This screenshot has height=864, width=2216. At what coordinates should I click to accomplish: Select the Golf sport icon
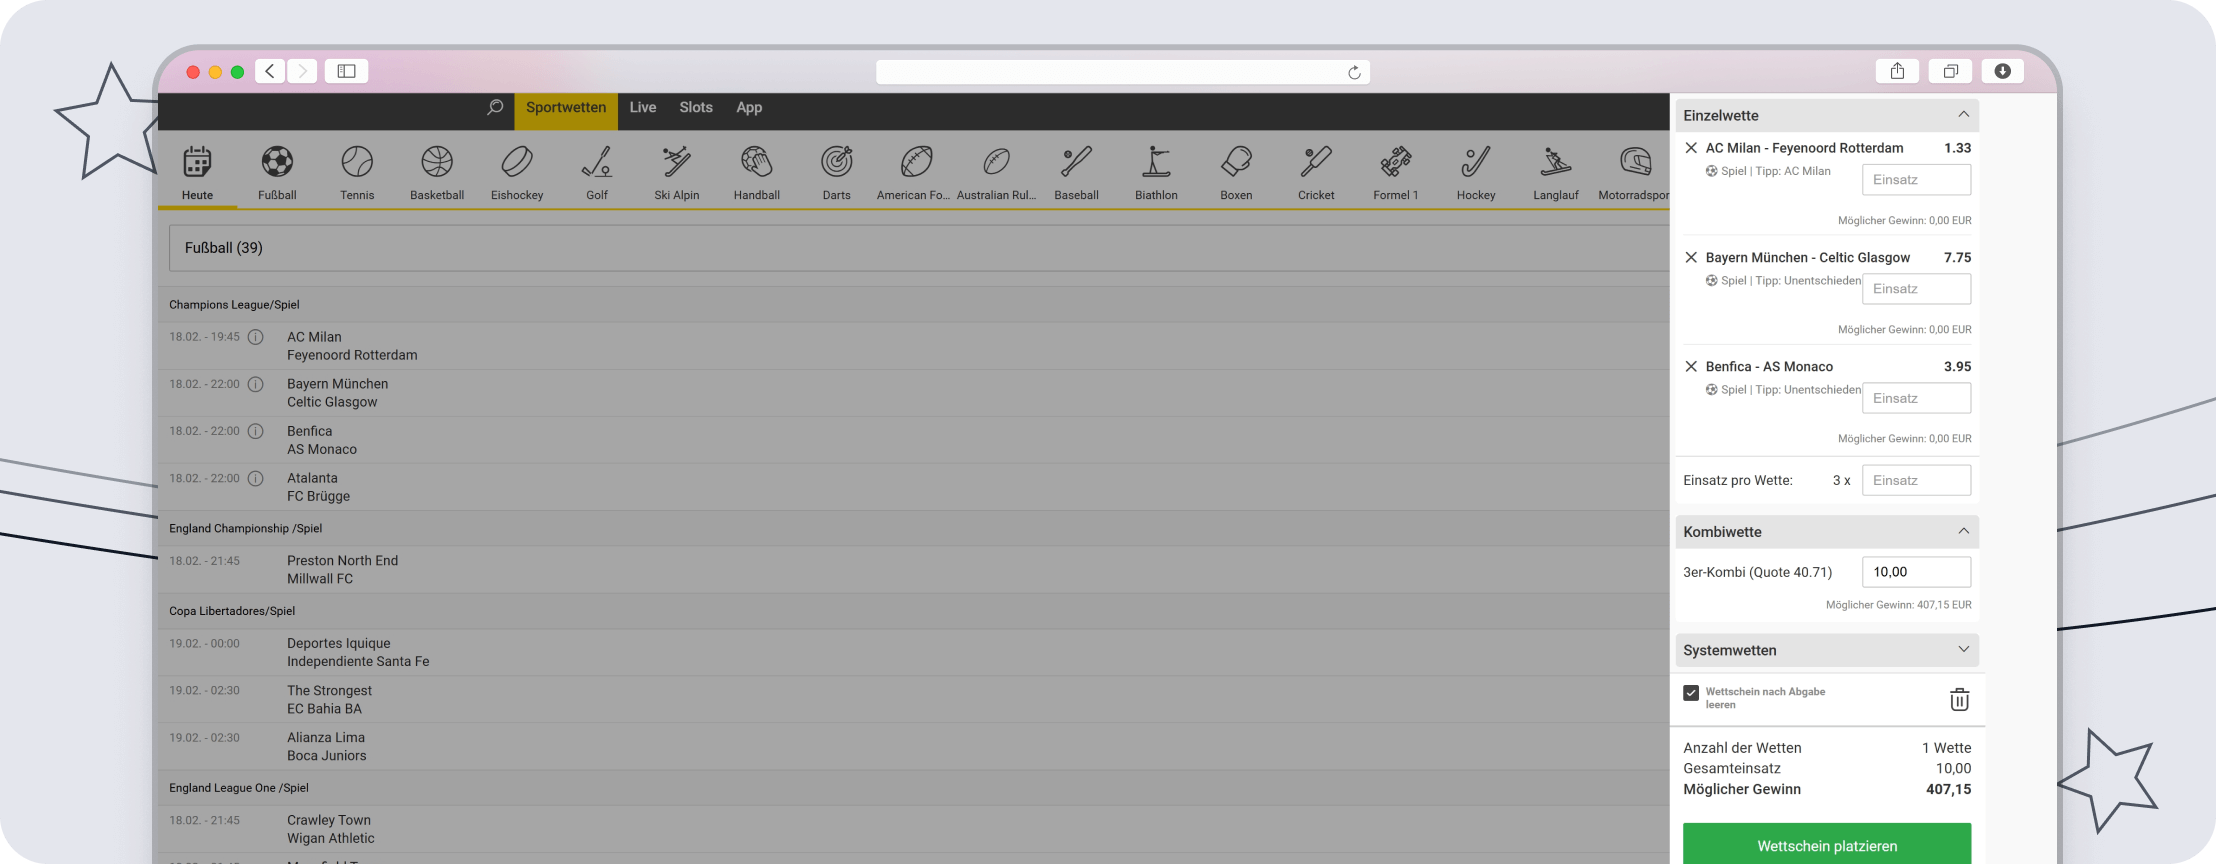pyautogui.click(x=597, y=162)
